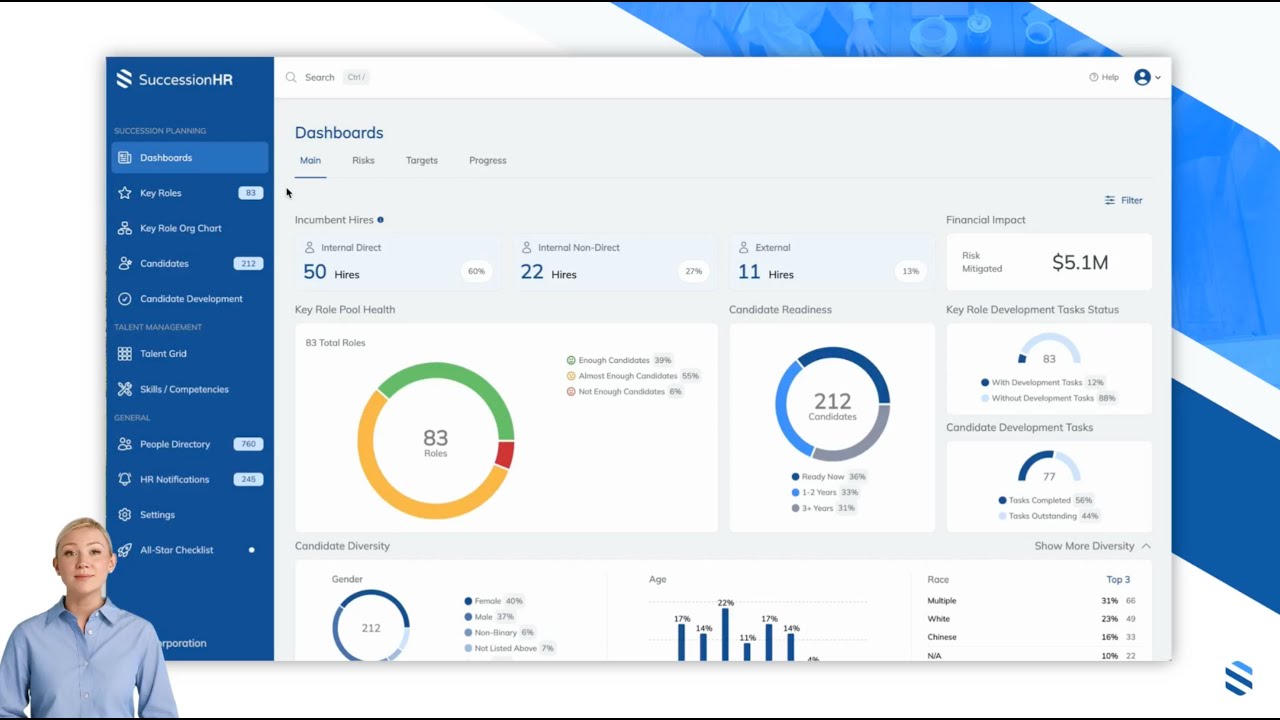Click the SuccessionHR logo icon
The height and width of the screenshot is (720, 1280).
click(124, 79)
